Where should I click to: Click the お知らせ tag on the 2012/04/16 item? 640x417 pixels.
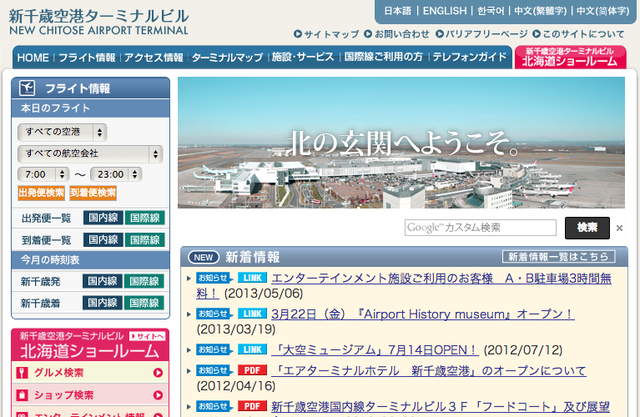(x=214, y=370)
